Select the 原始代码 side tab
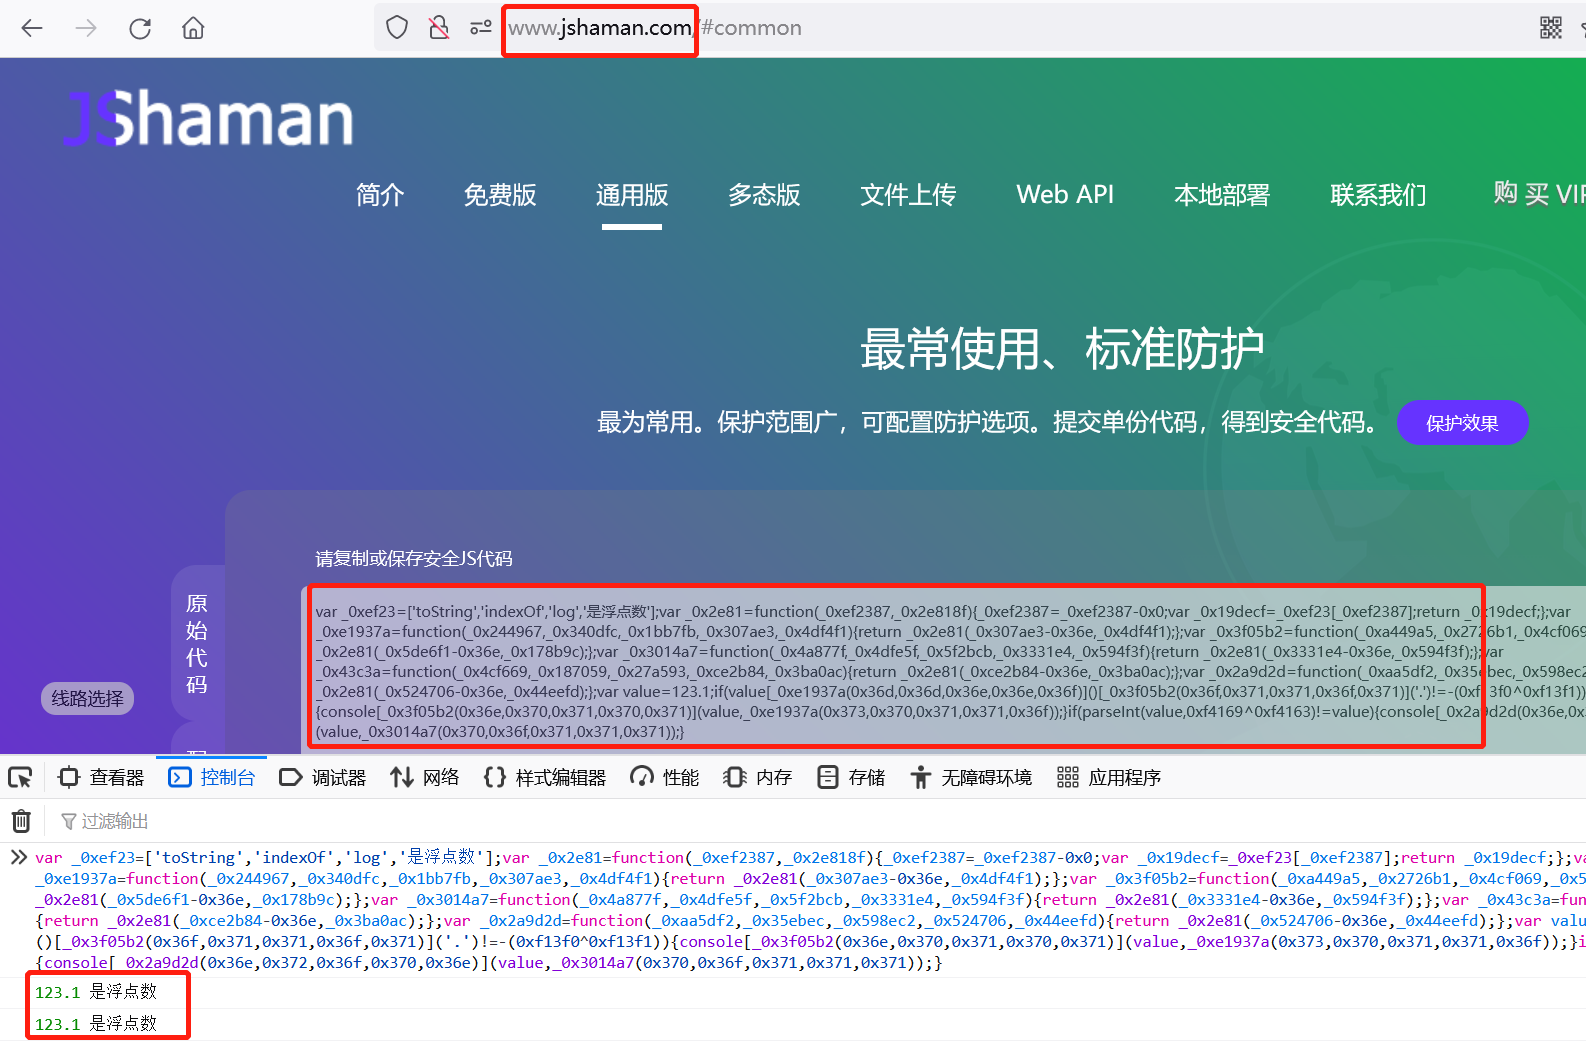 197,643
